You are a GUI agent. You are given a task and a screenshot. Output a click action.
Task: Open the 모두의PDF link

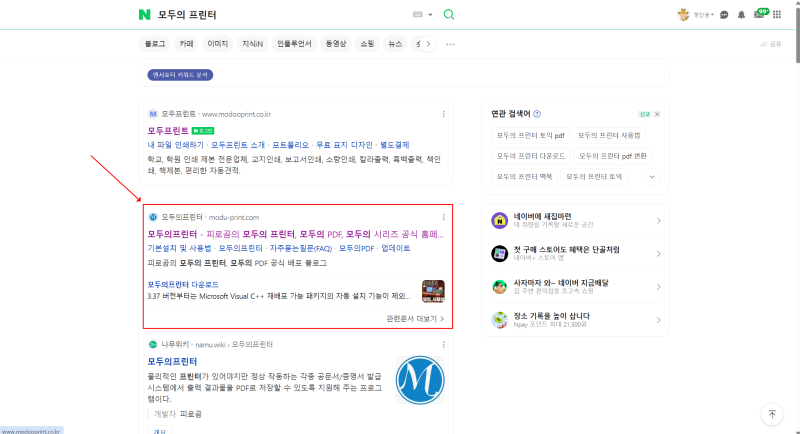(x=356, y=248)
